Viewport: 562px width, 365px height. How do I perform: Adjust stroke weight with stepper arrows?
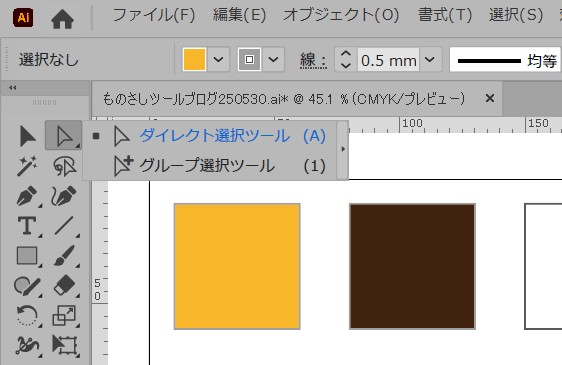pos(346,60)
